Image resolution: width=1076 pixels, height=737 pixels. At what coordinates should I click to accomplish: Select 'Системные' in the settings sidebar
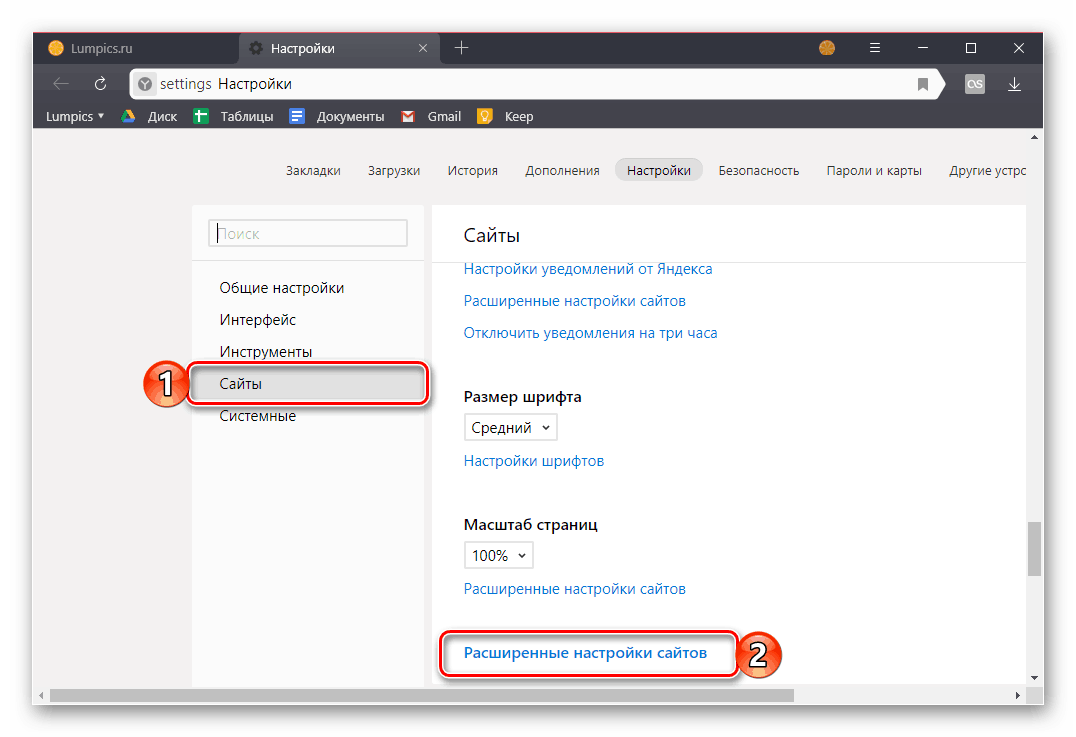258,416
